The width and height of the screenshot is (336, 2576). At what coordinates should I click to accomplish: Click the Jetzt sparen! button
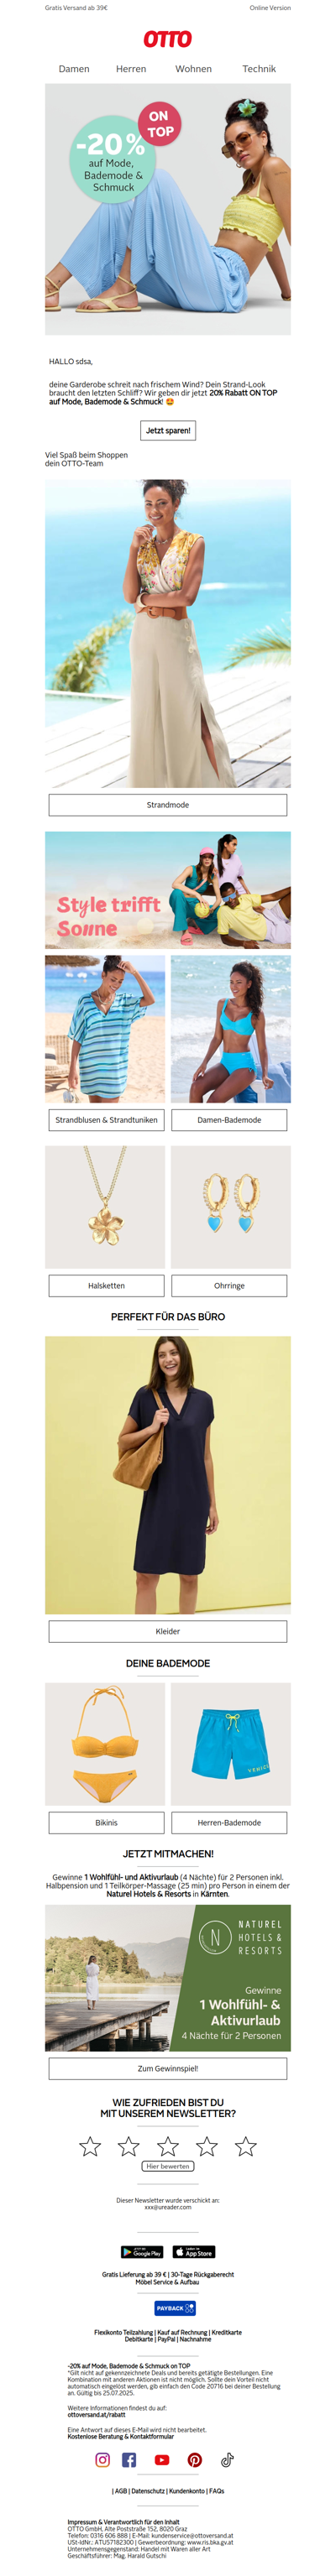point(168,430)
